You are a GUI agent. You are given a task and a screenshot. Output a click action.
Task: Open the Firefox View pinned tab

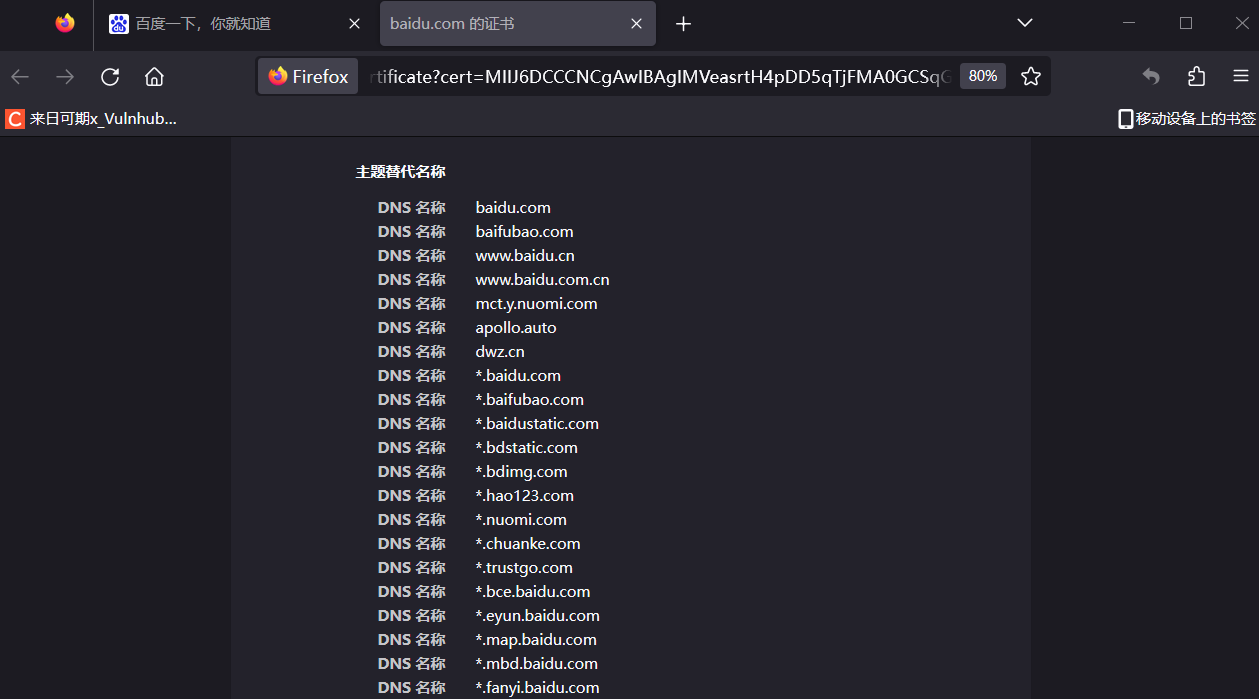point(65,23)
